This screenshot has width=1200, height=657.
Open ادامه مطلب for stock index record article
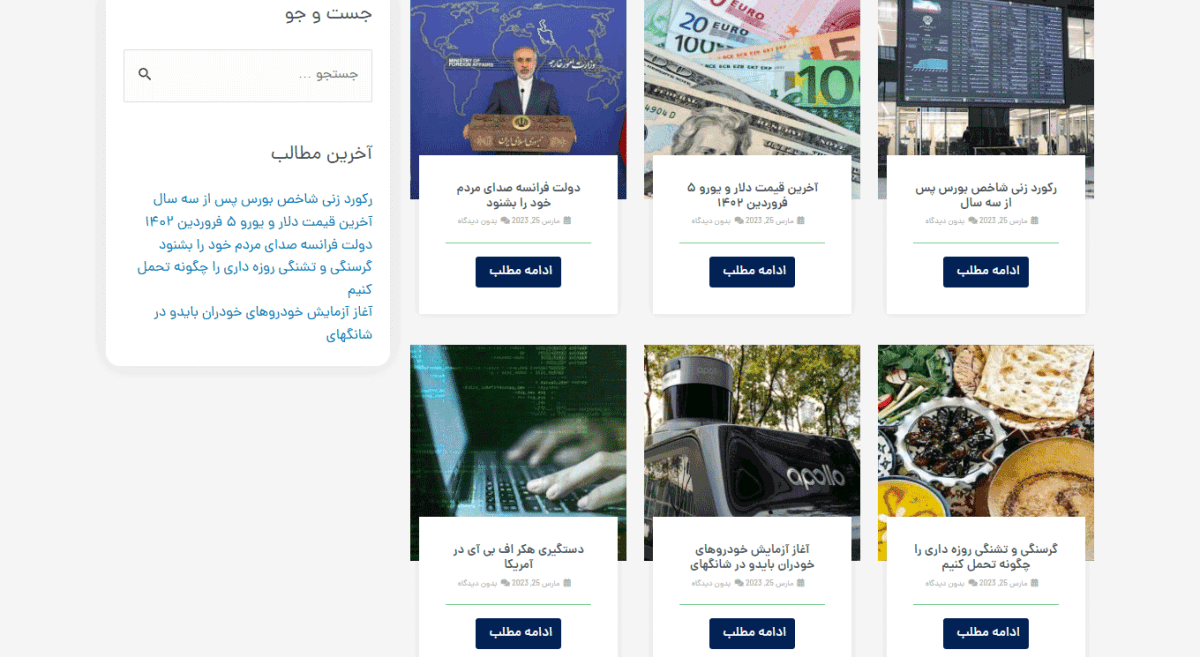coord(986,271)
